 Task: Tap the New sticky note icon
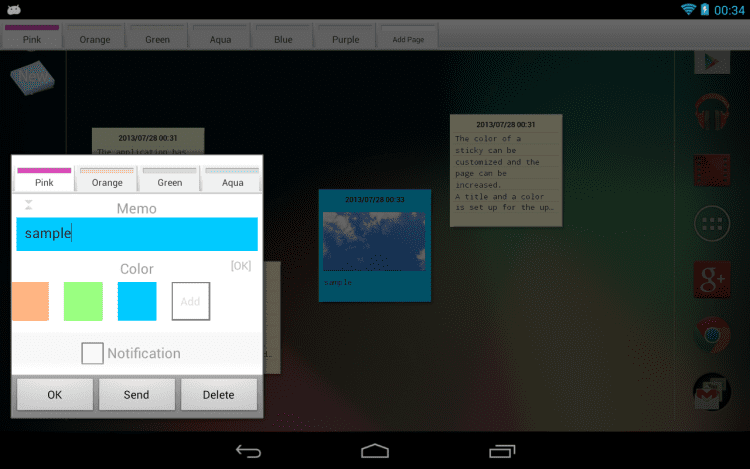point(32,77)
